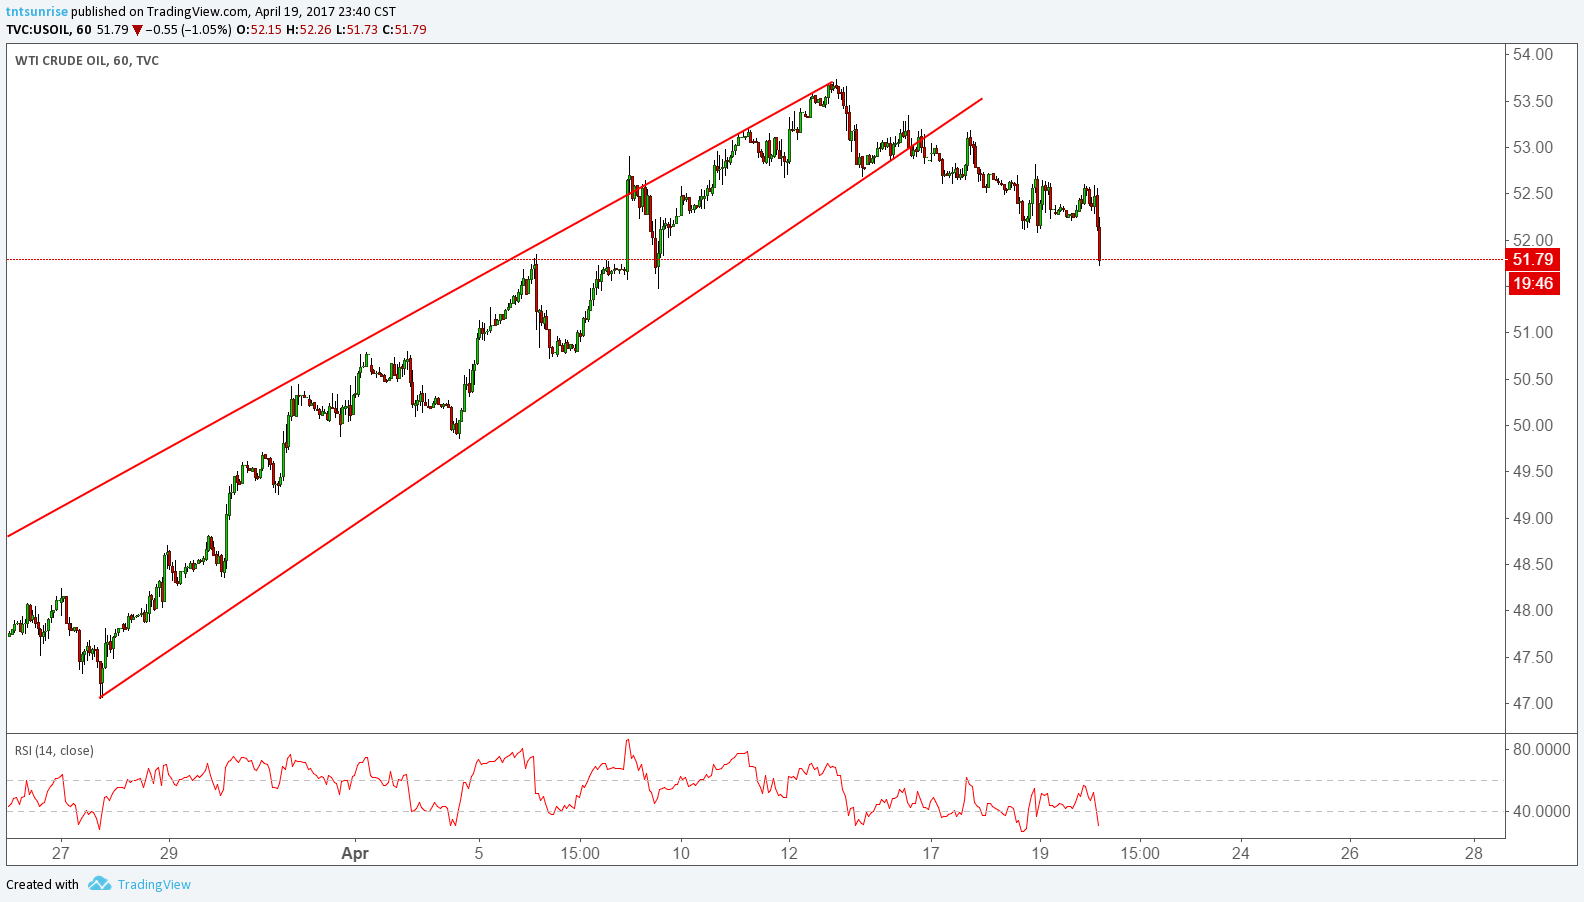Click the 47.50 price axis value
1584x902 pixels.
[x=1533, y=657]
